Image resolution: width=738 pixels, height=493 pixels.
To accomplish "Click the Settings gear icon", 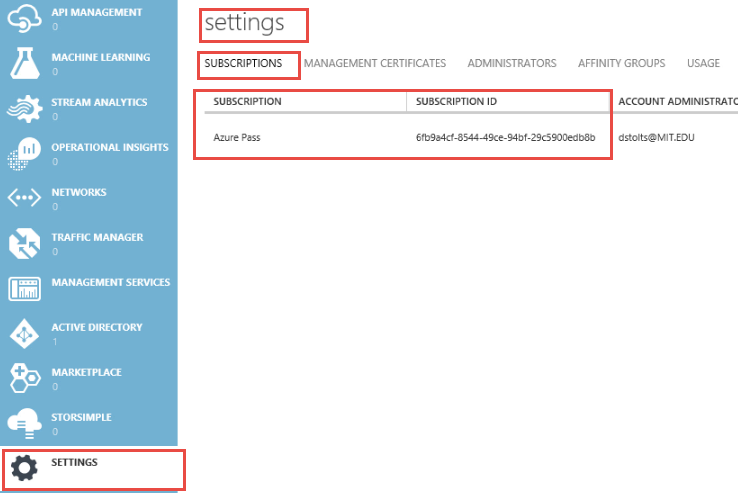I will tap(24, 468).
